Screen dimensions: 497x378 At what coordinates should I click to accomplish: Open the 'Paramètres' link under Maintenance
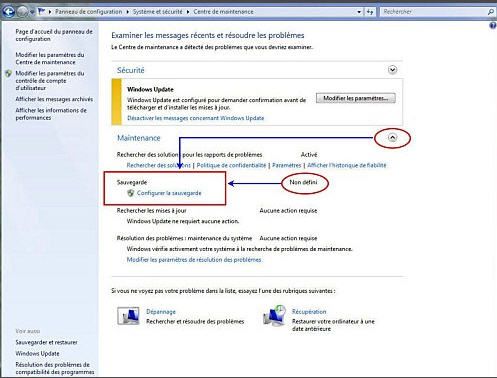click(287, 165)
